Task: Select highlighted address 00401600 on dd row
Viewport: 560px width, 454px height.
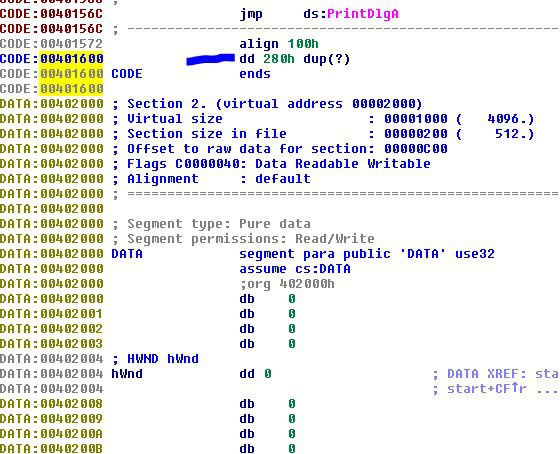Action: click(x=72, y=59)
